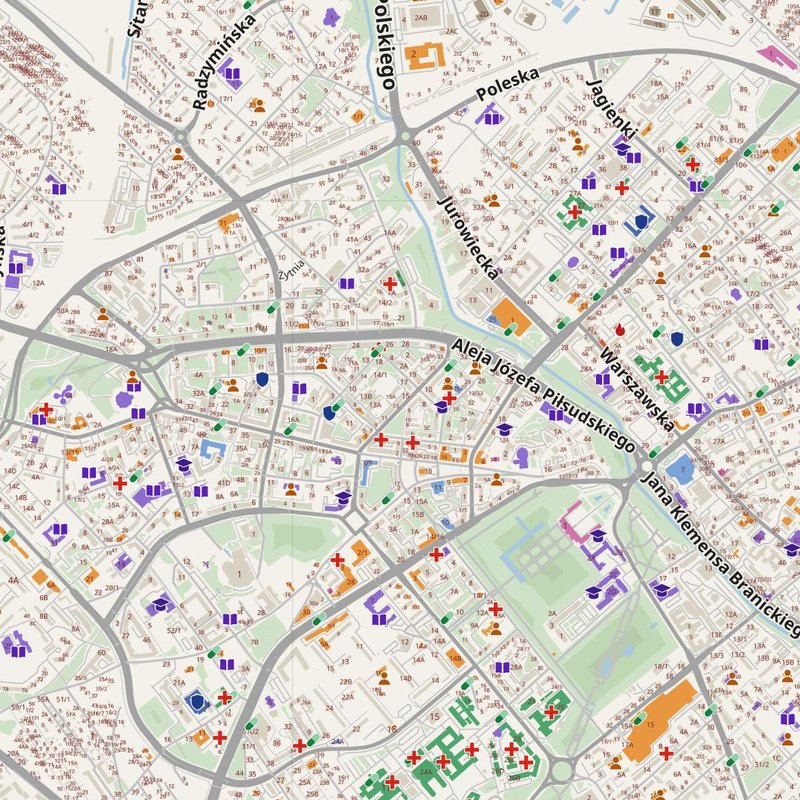The width and height of the screenshot is (800, 800).
Task: Select the orange building labeled 14B
Action: 455,658
